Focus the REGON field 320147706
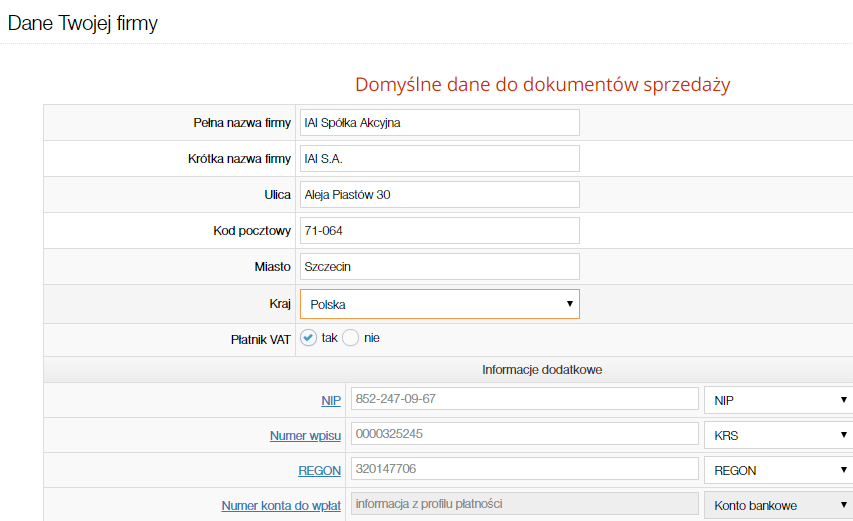This screenshot has width=853, height=521. [x=524, y=468]
